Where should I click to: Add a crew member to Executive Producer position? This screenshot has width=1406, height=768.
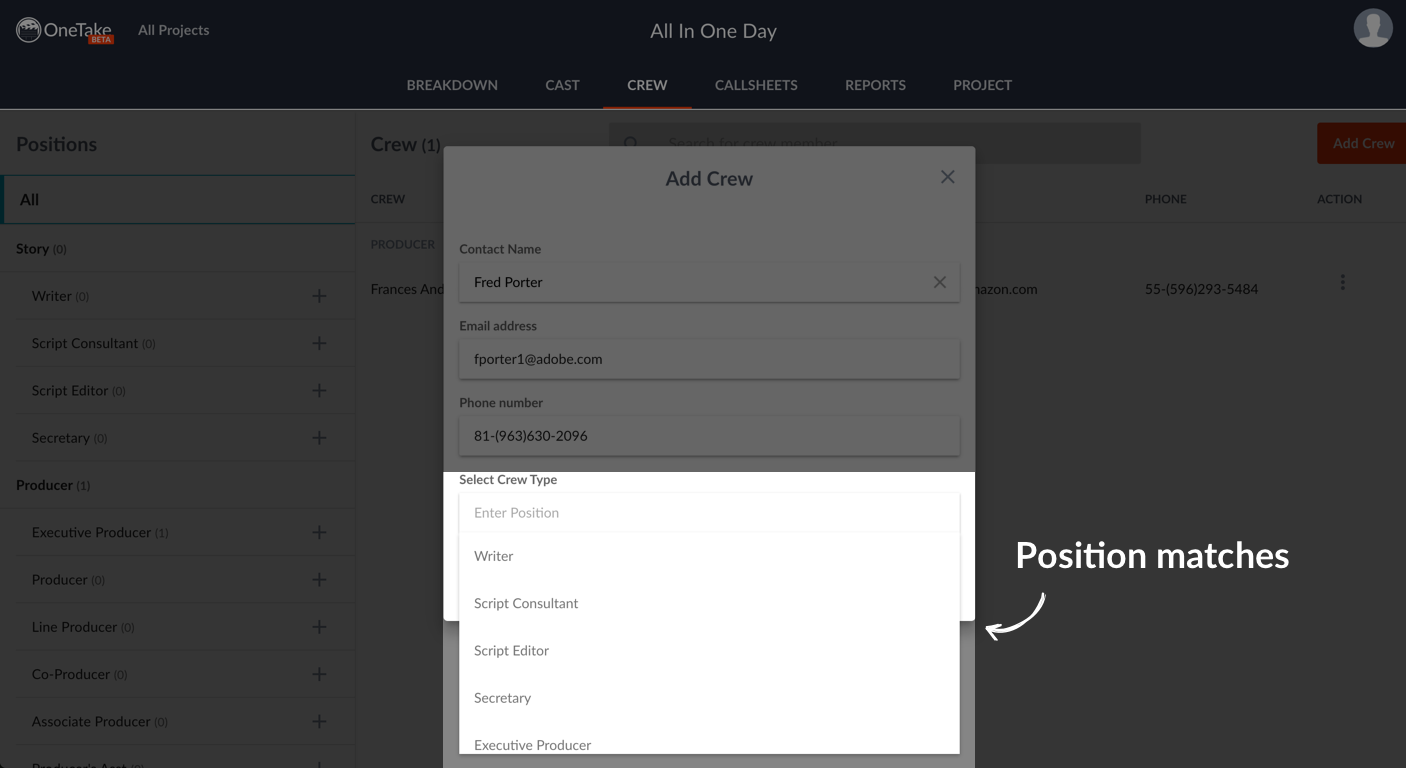(319, 532)
